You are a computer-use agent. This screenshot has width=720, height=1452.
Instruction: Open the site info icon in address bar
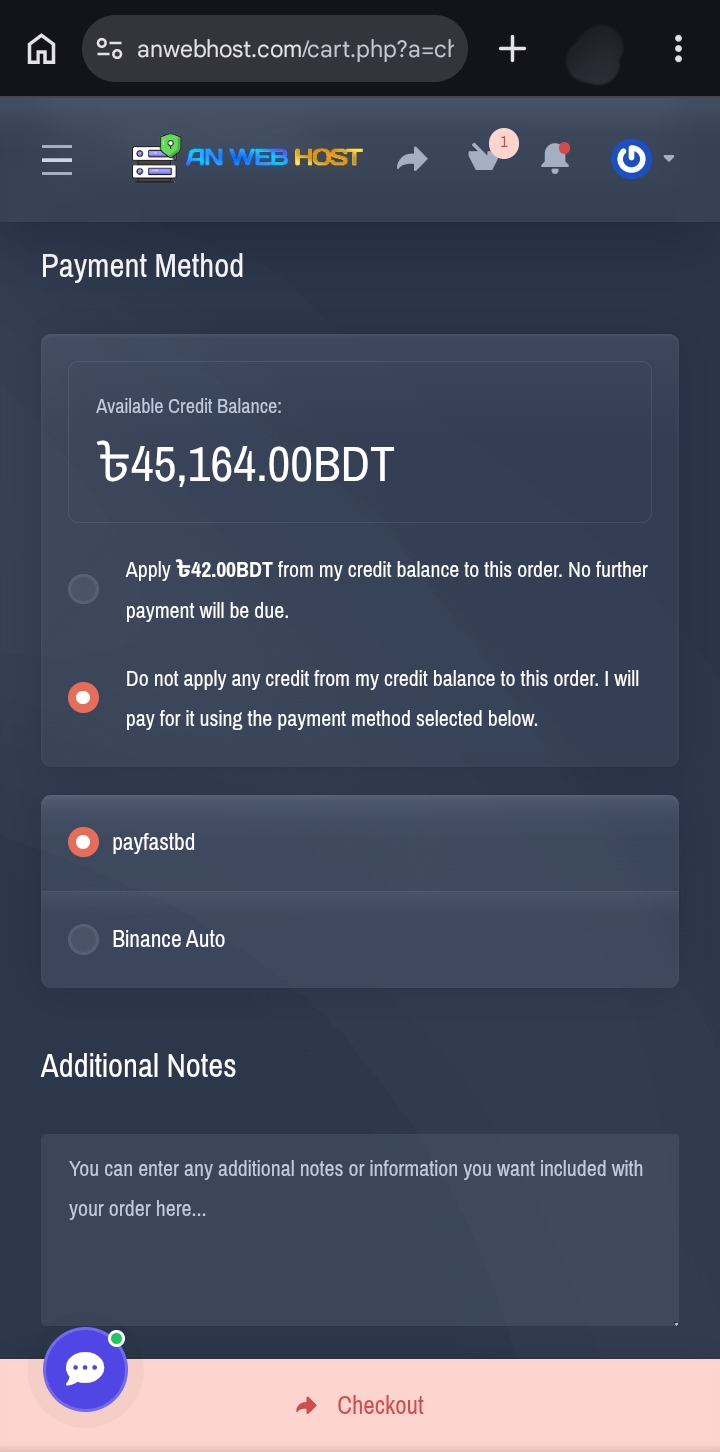(109, 48)
